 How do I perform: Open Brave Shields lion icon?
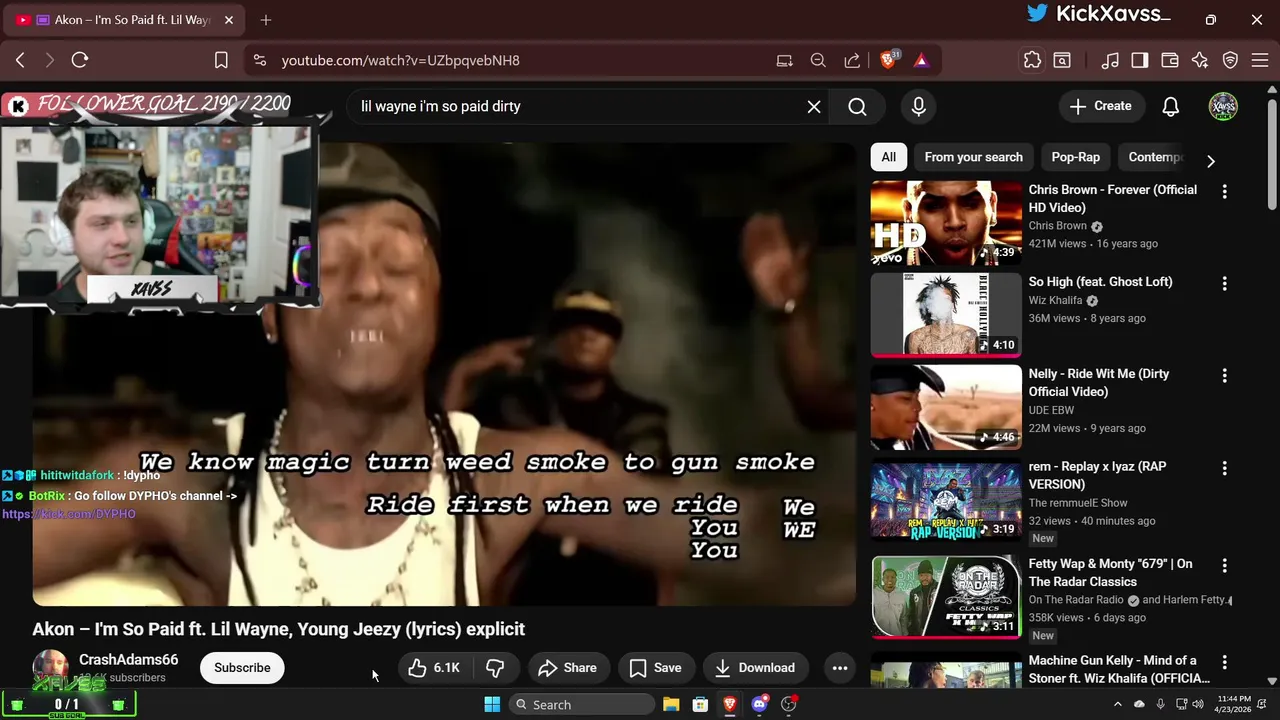pyautogui.click(x=889, y=60)
